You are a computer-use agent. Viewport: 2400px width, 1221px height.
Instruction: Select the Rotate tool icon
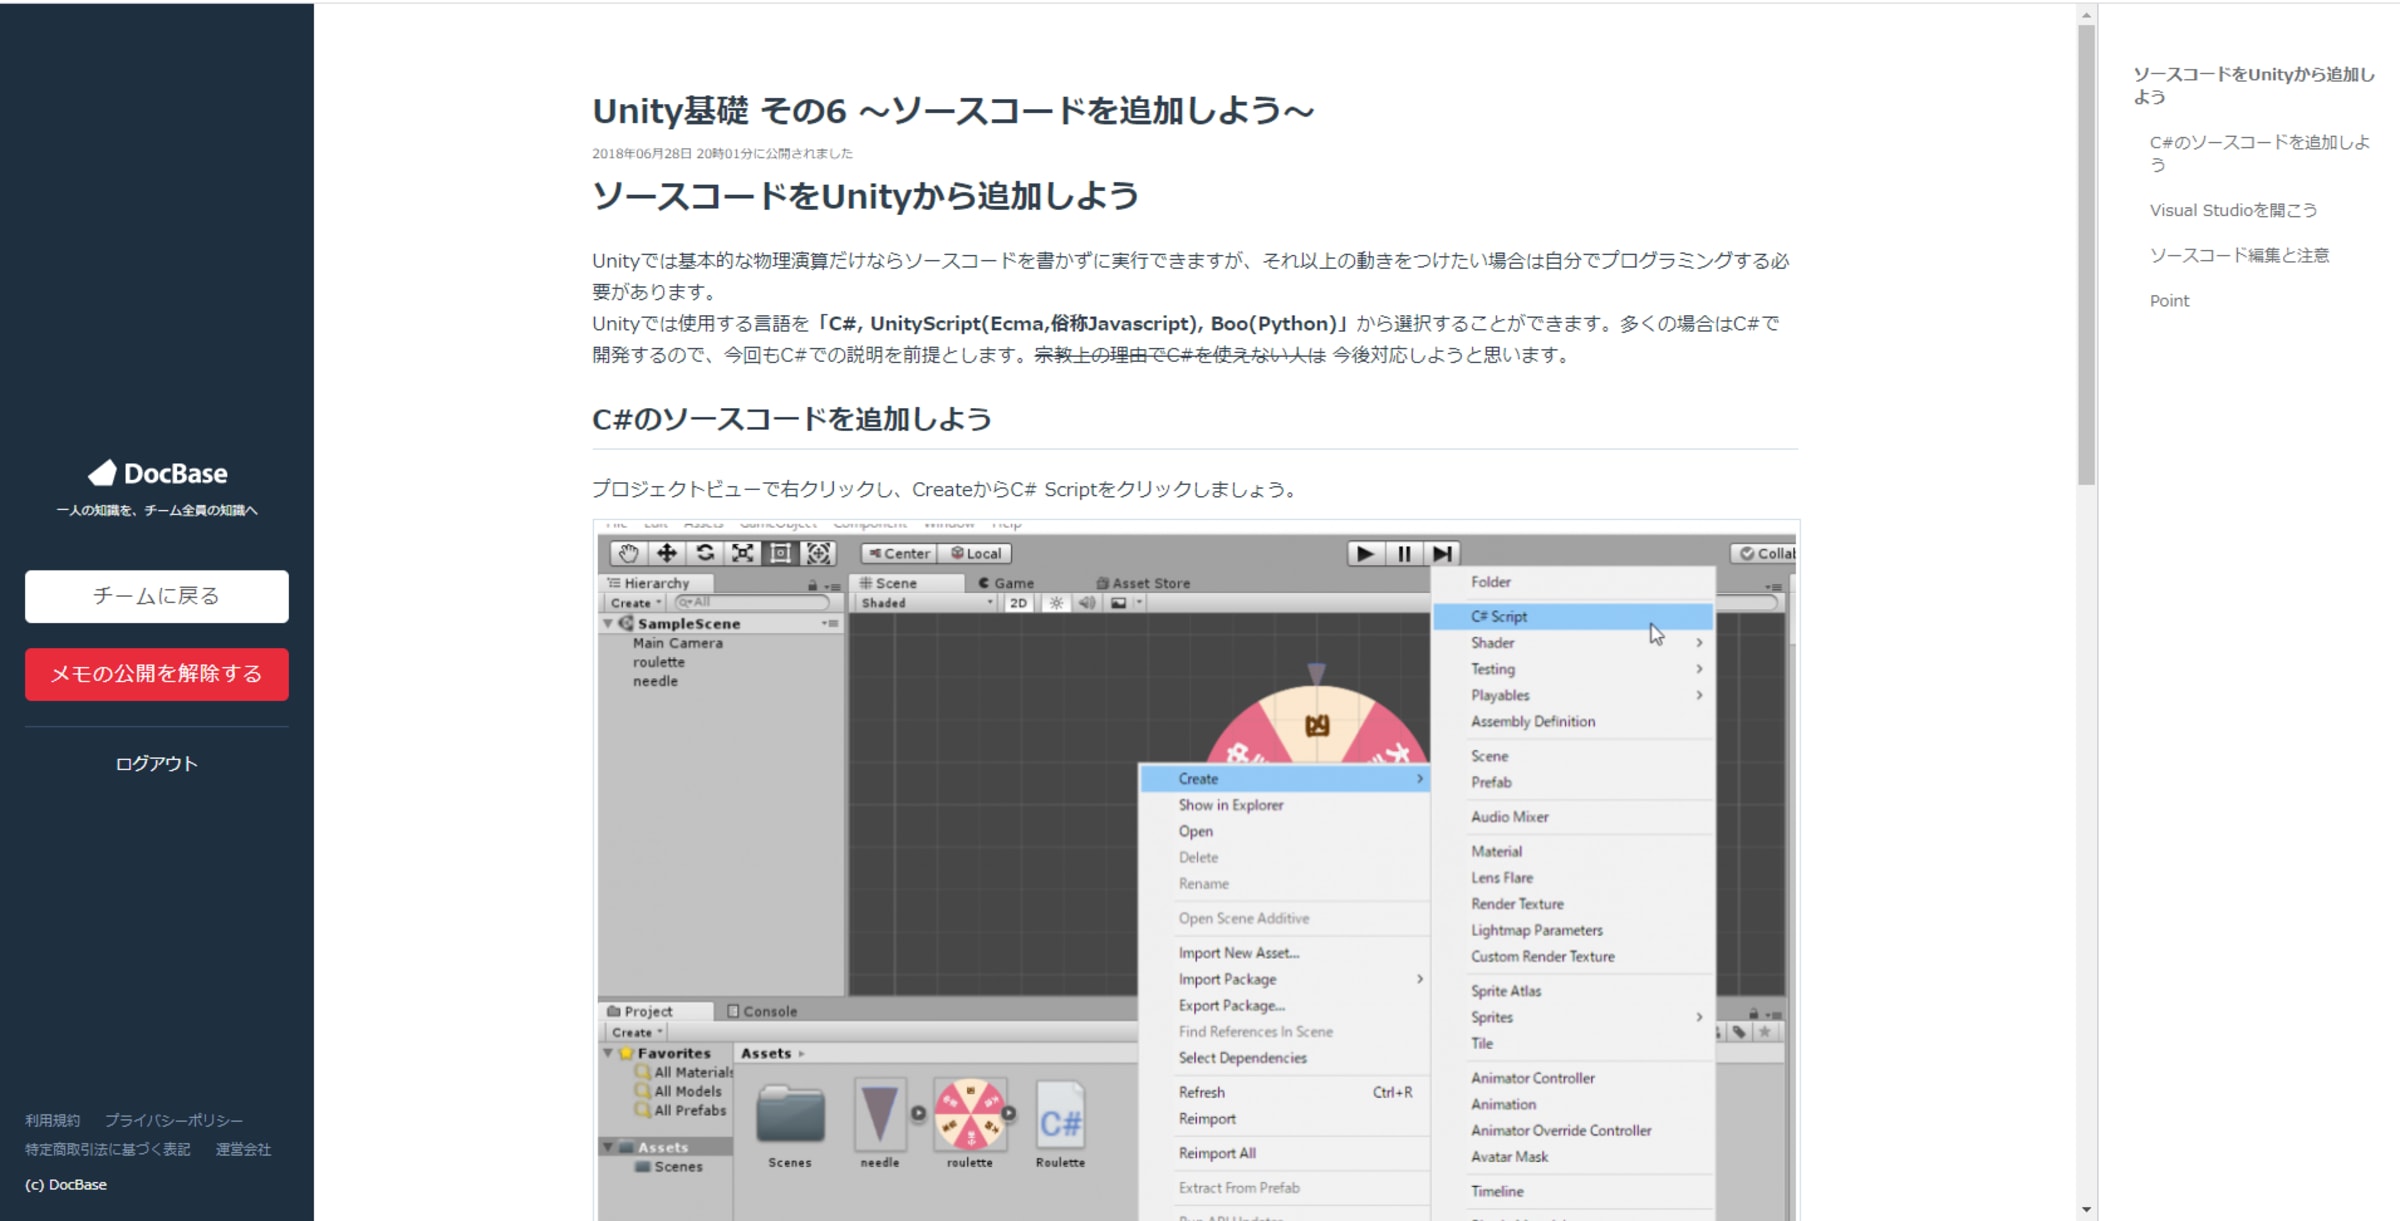704,553
